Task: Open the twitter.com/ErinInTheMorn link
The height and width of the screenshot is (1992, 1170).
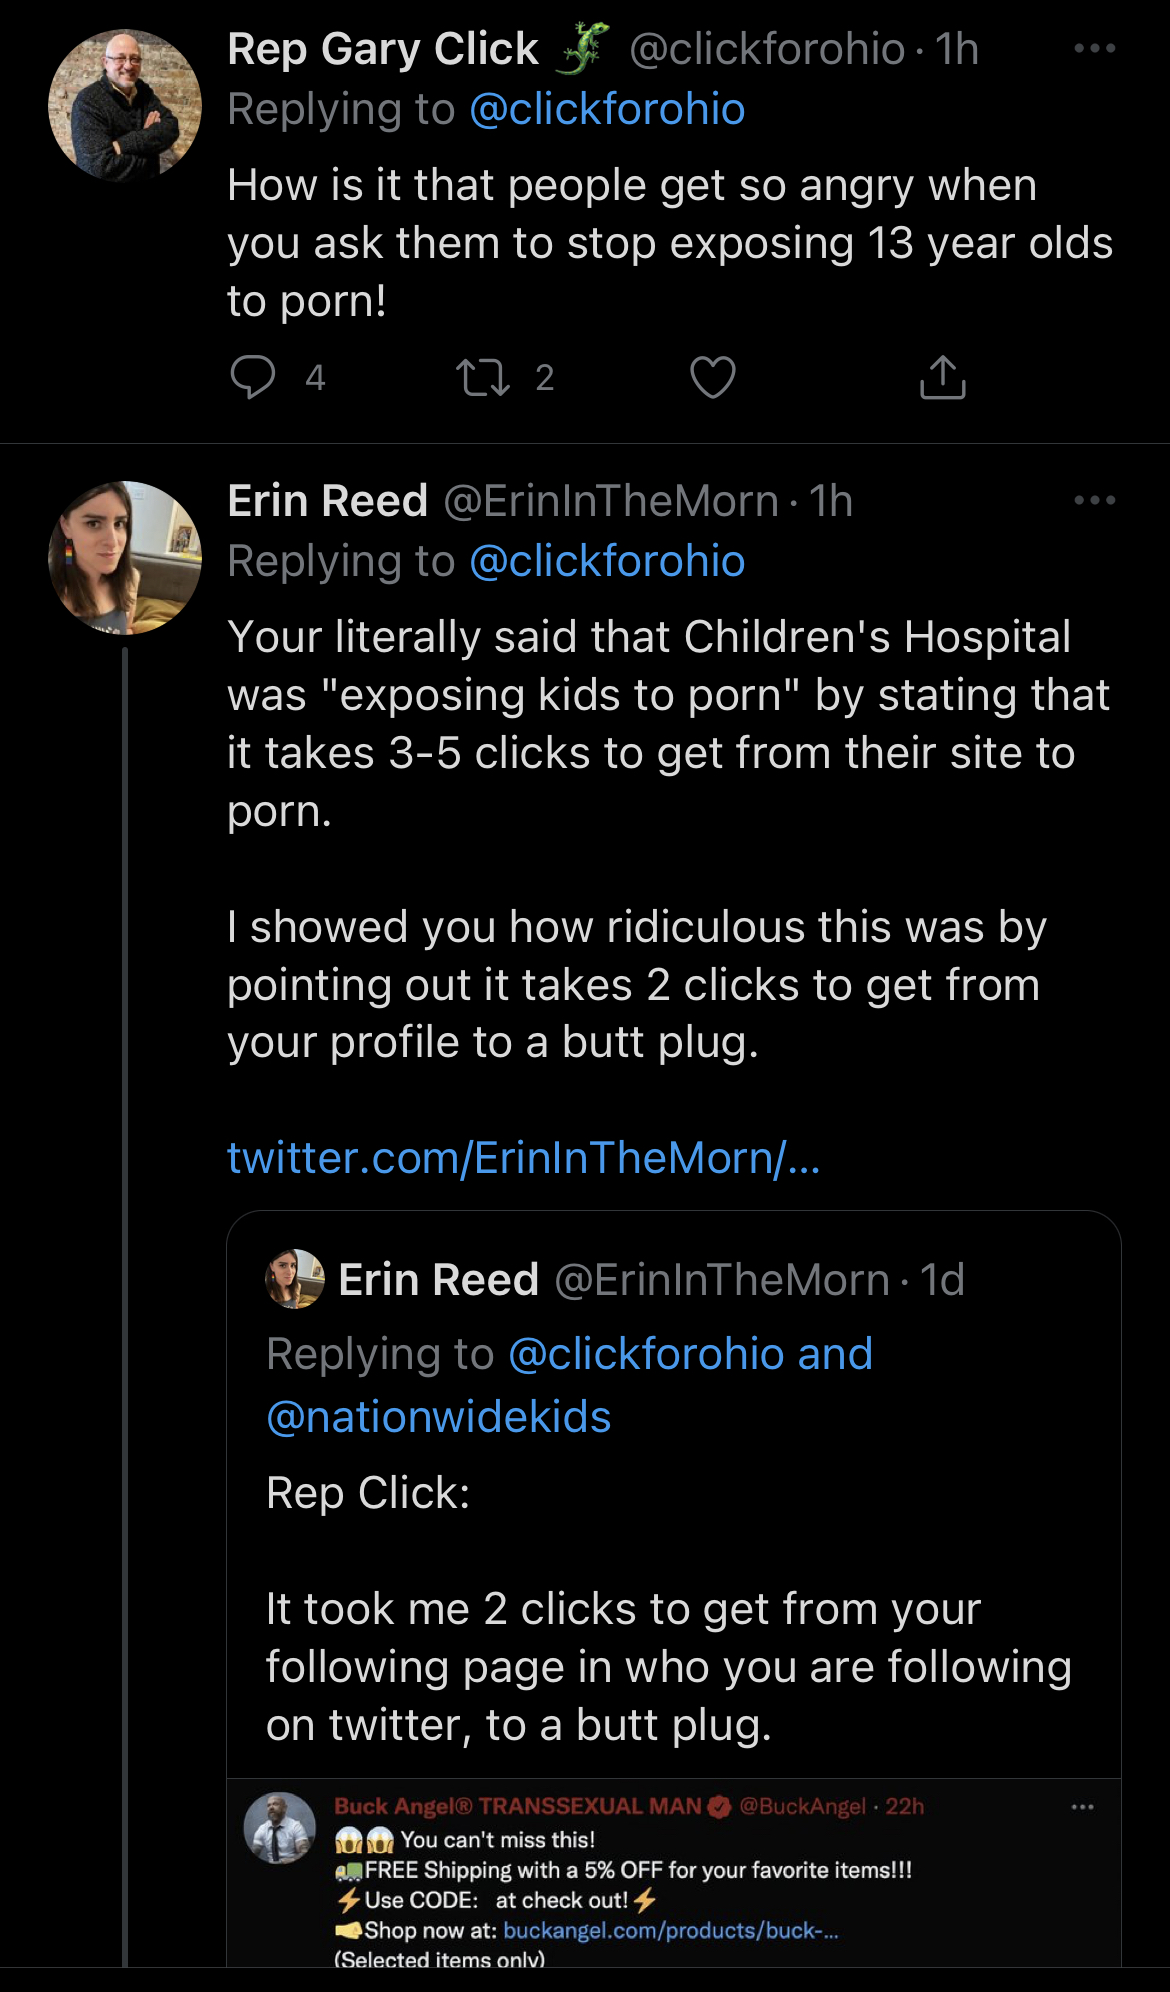Action: point(523,1158)
